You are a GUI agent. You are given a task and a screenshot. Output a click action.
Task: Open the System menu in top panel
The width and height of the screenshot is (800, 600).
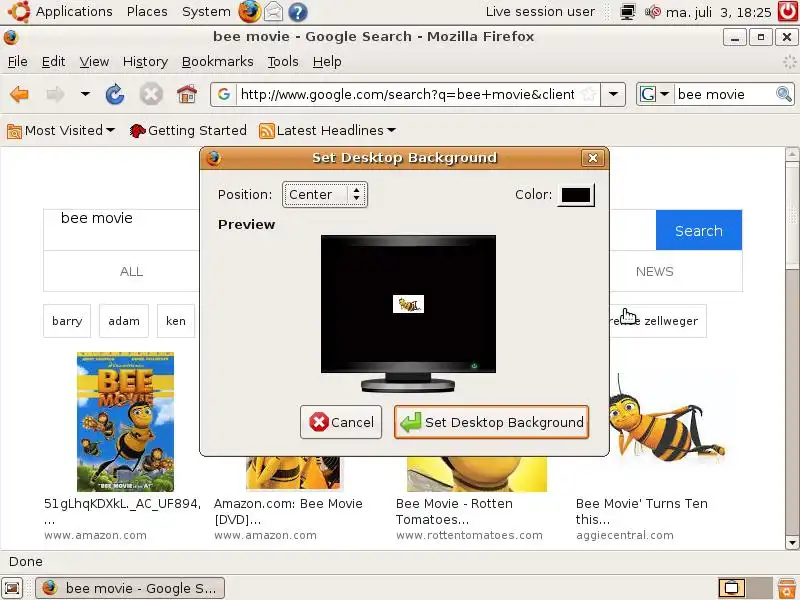(x=206, y=12)
